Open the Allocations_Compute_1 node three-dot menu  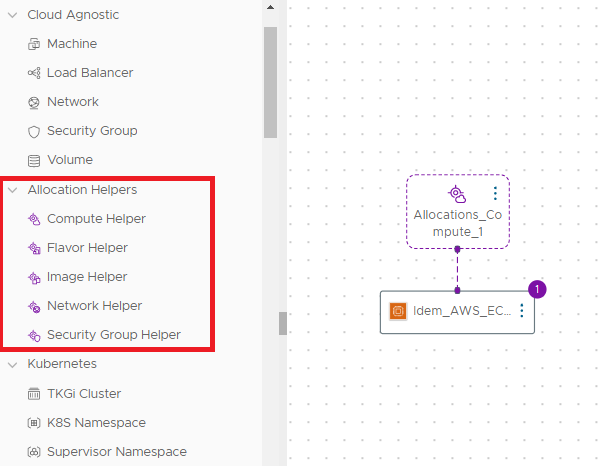point(495,193)
